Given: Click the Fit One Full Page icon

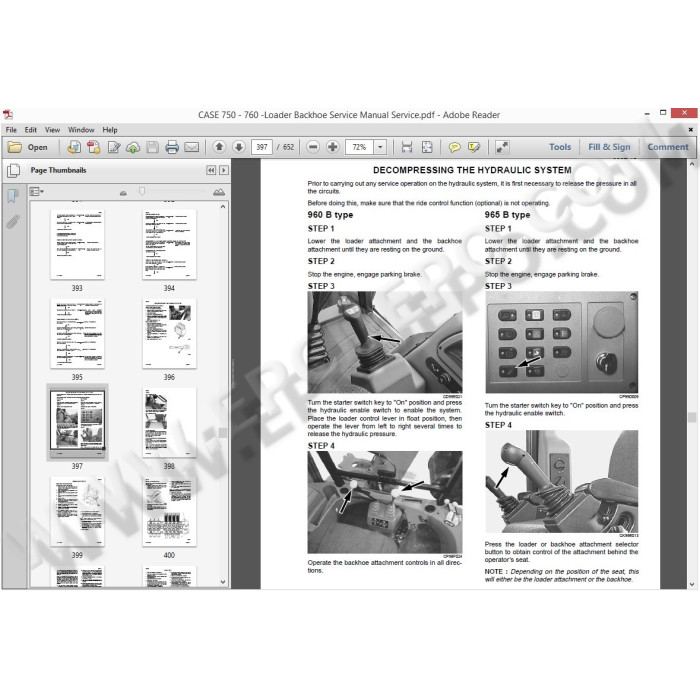Looking at the screenshot, I should [427, 147].
